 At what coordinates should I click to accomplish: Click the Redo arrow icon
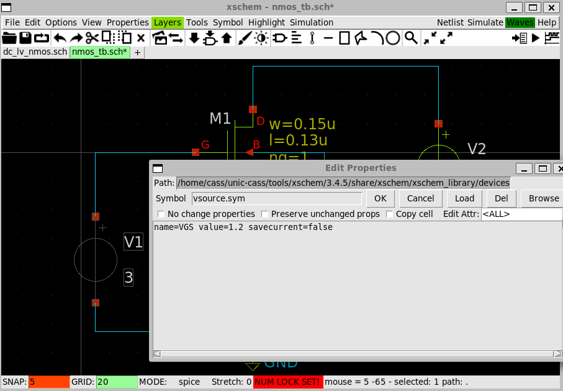tap(76, 38)
